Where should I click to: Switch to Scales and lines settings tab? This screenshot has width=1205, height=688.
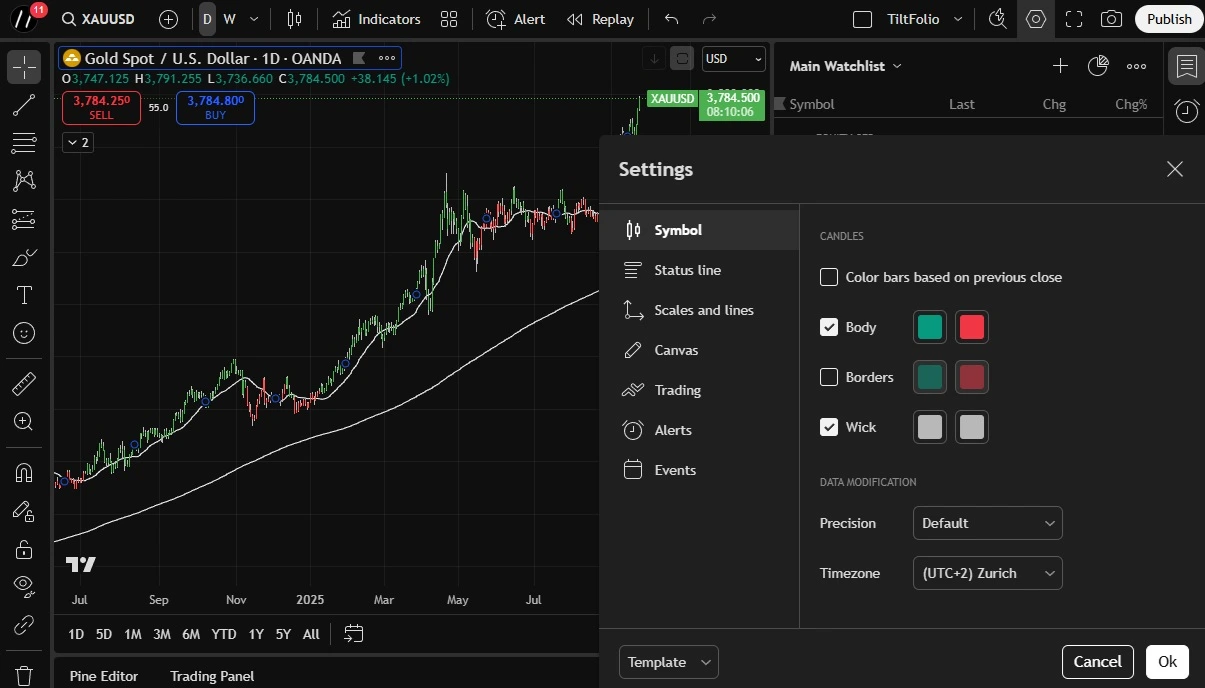pyautogui.click(x=703, y=310)
